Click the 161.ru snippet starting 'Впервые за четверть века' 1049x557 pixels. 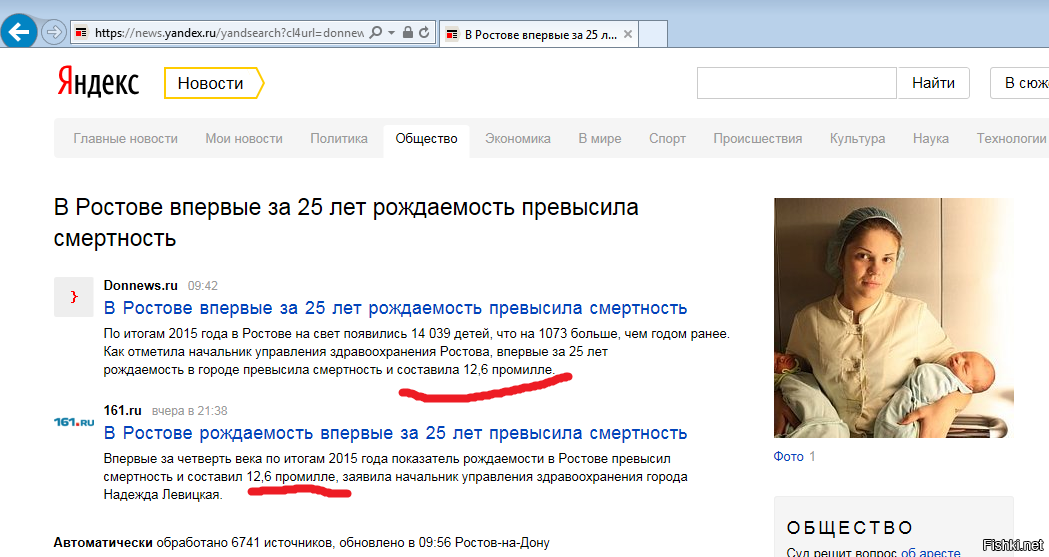[395, 477]
